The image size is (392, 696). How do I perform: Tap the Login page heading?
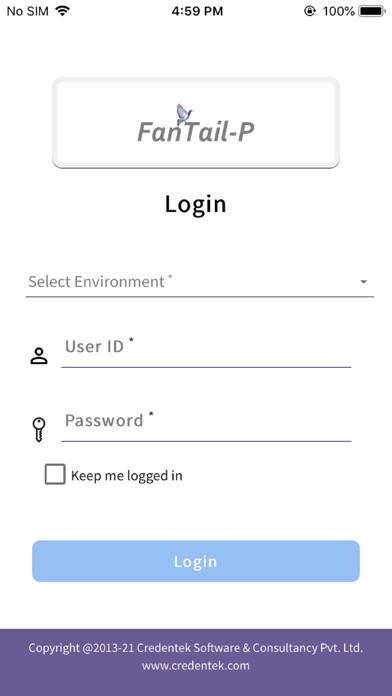pyautogui.click(x=196, y=204)
